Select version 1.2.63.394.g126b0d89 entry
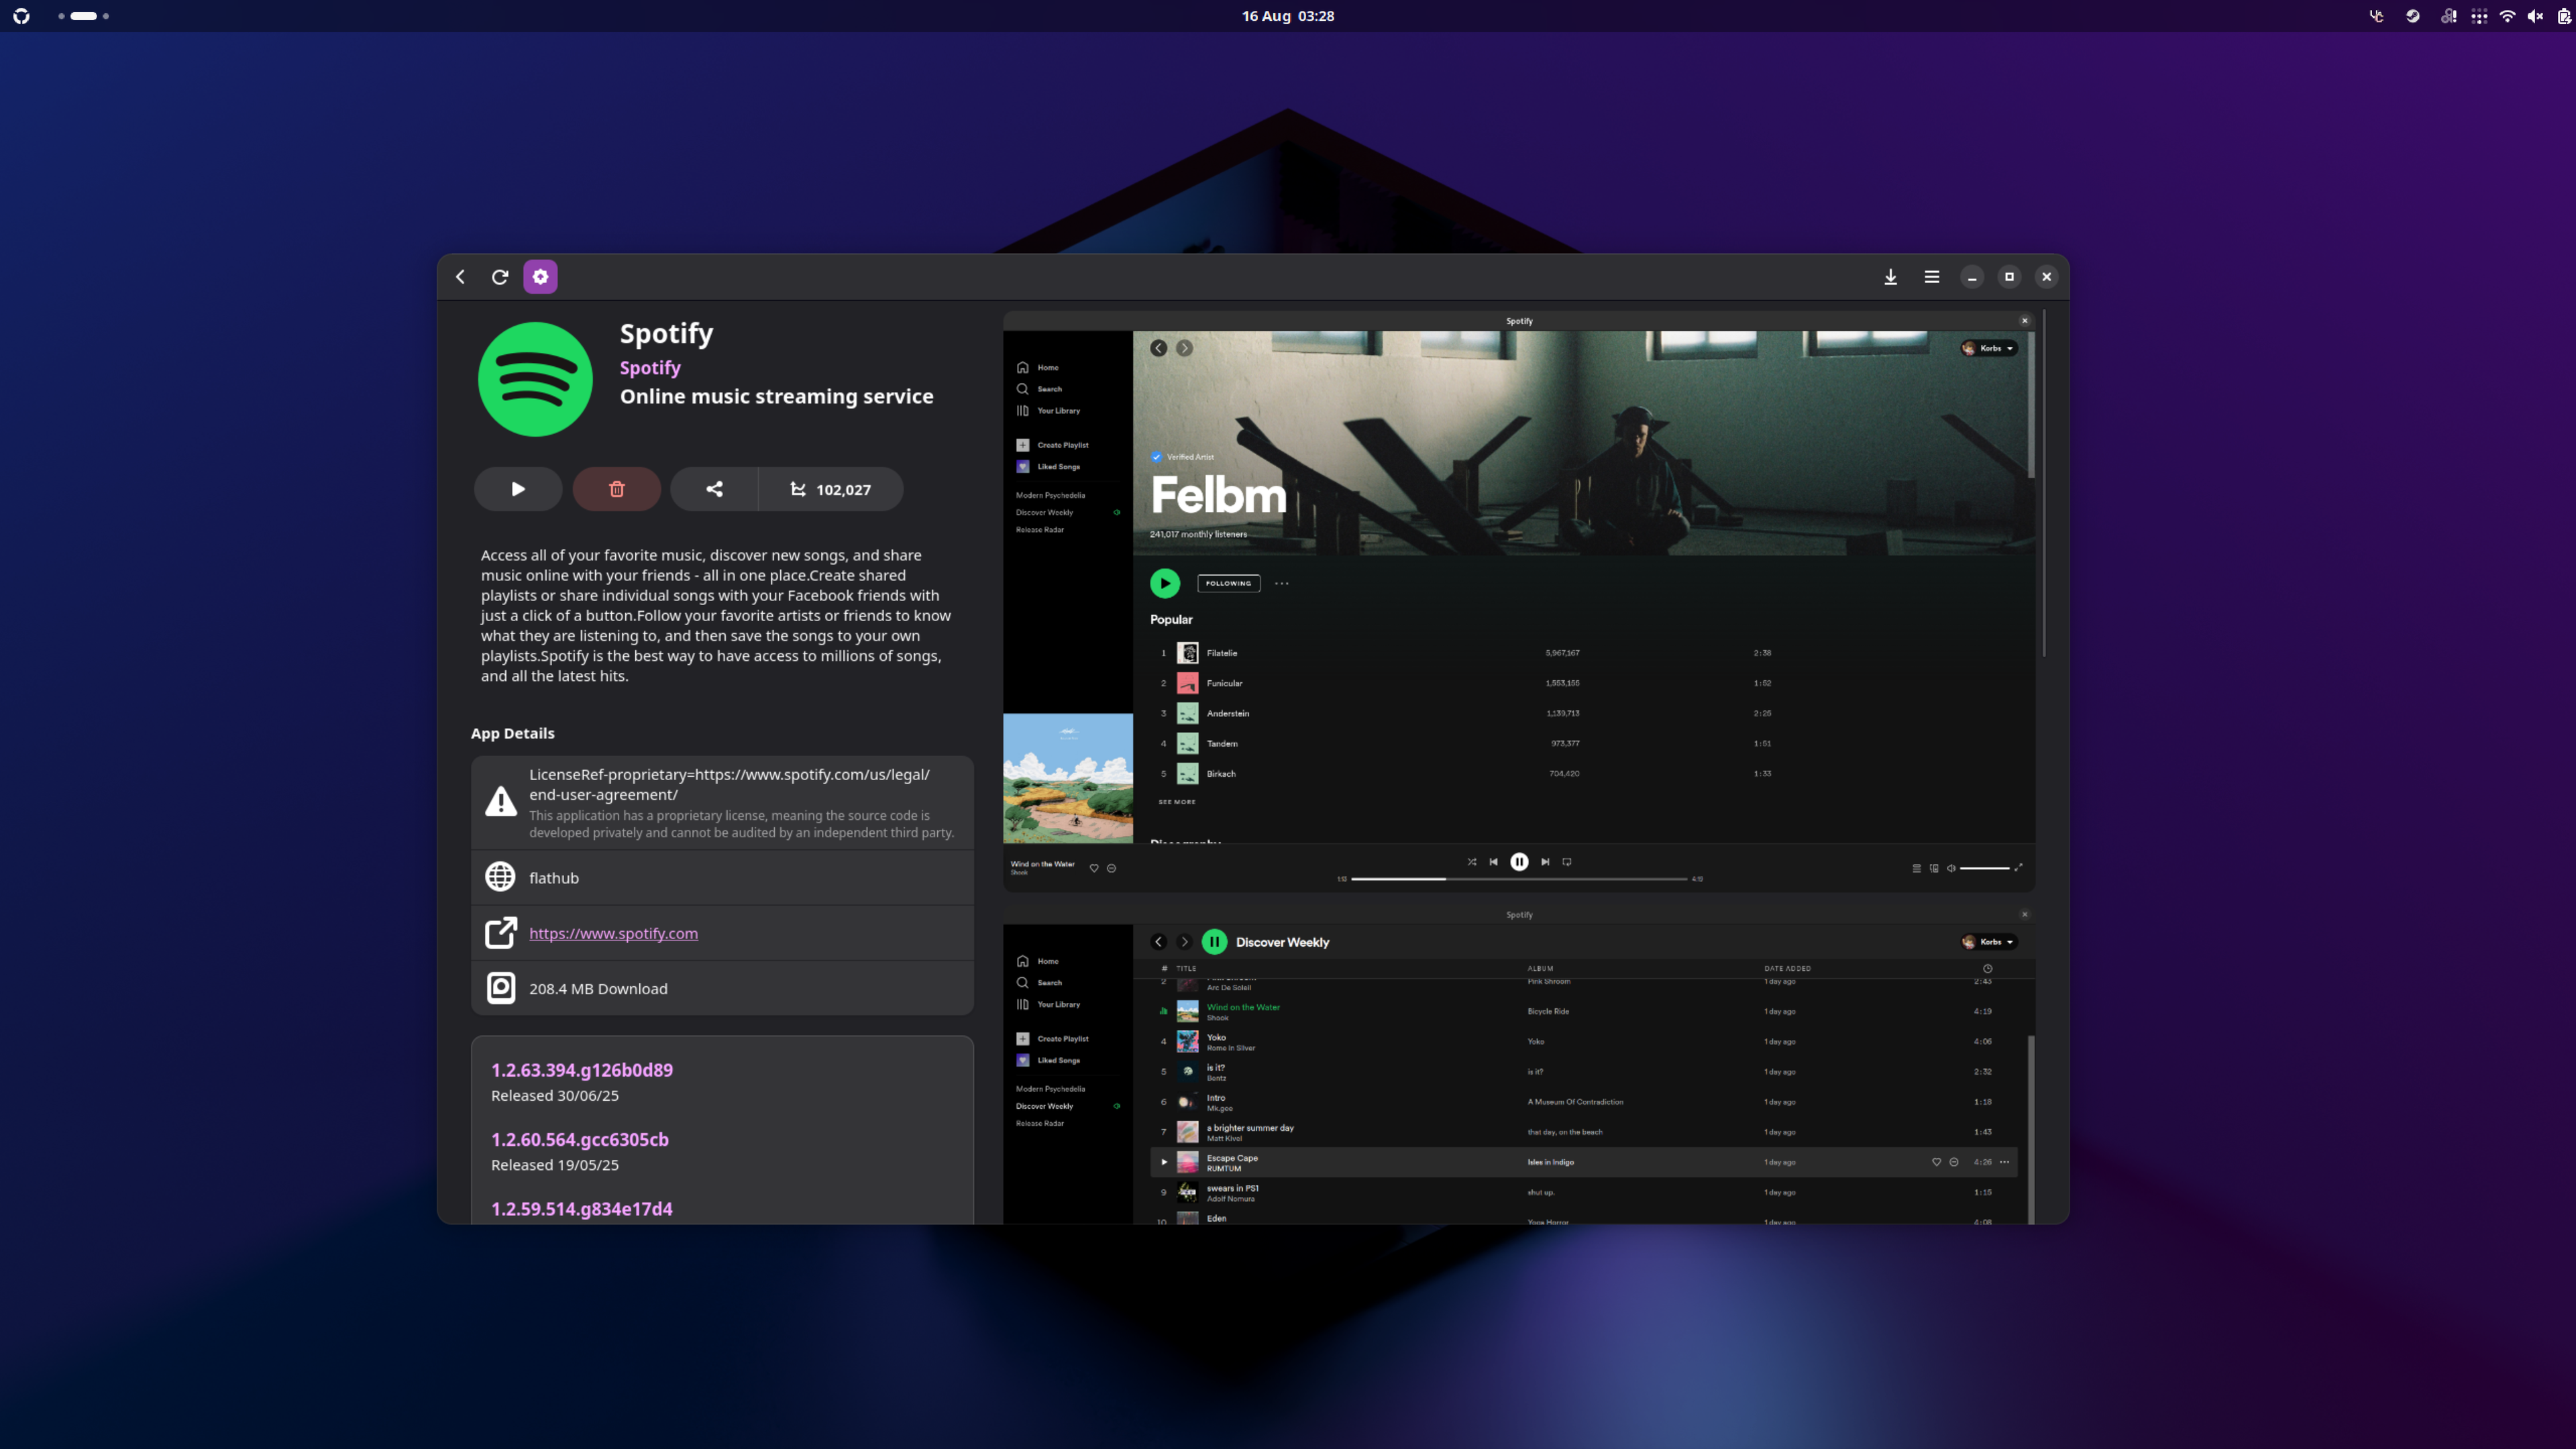 pyautogui.click(x=582, y=1070)
